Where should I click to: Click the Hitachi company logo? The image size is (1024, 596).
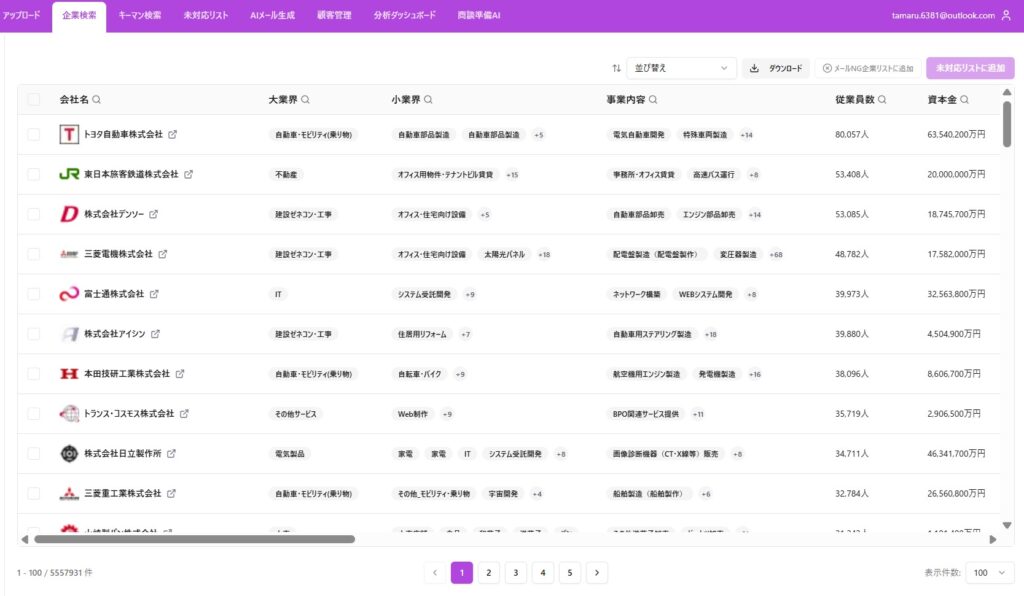point(69,453)
